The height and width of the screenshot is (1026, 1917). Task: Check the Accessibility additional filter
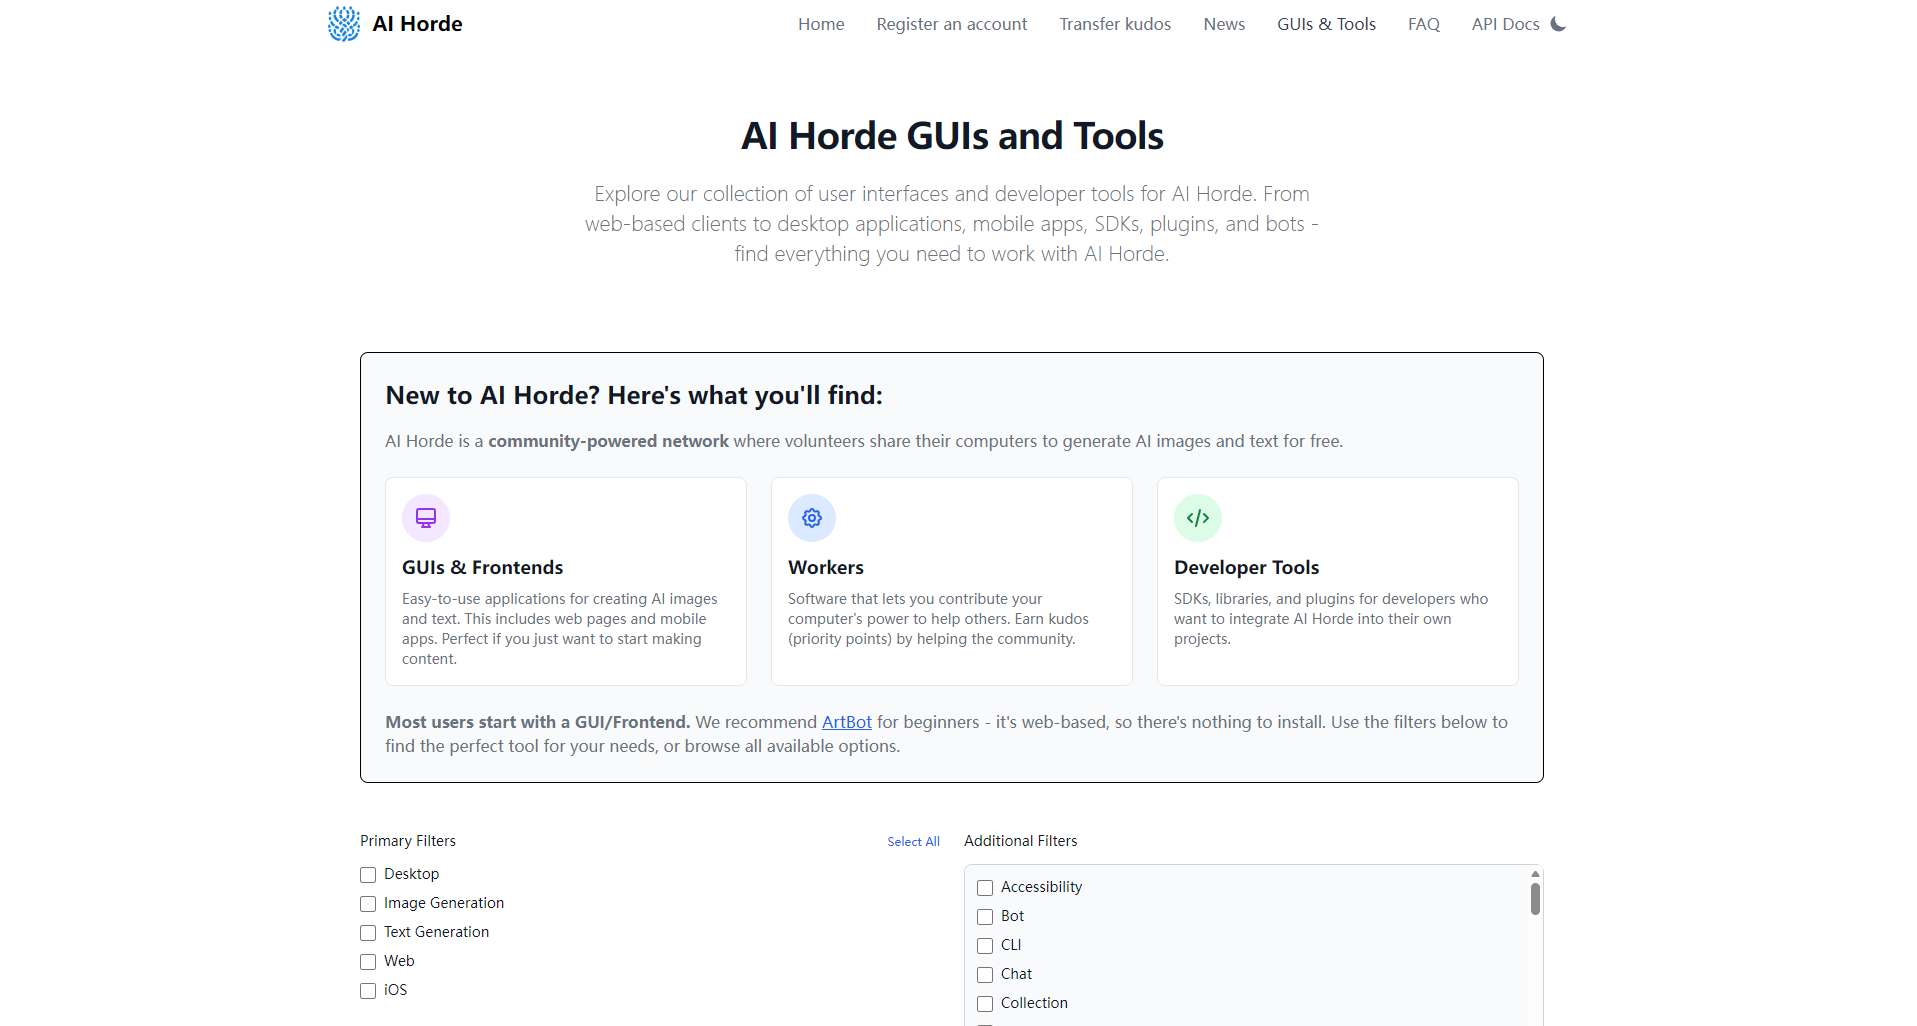coord(985,888)
